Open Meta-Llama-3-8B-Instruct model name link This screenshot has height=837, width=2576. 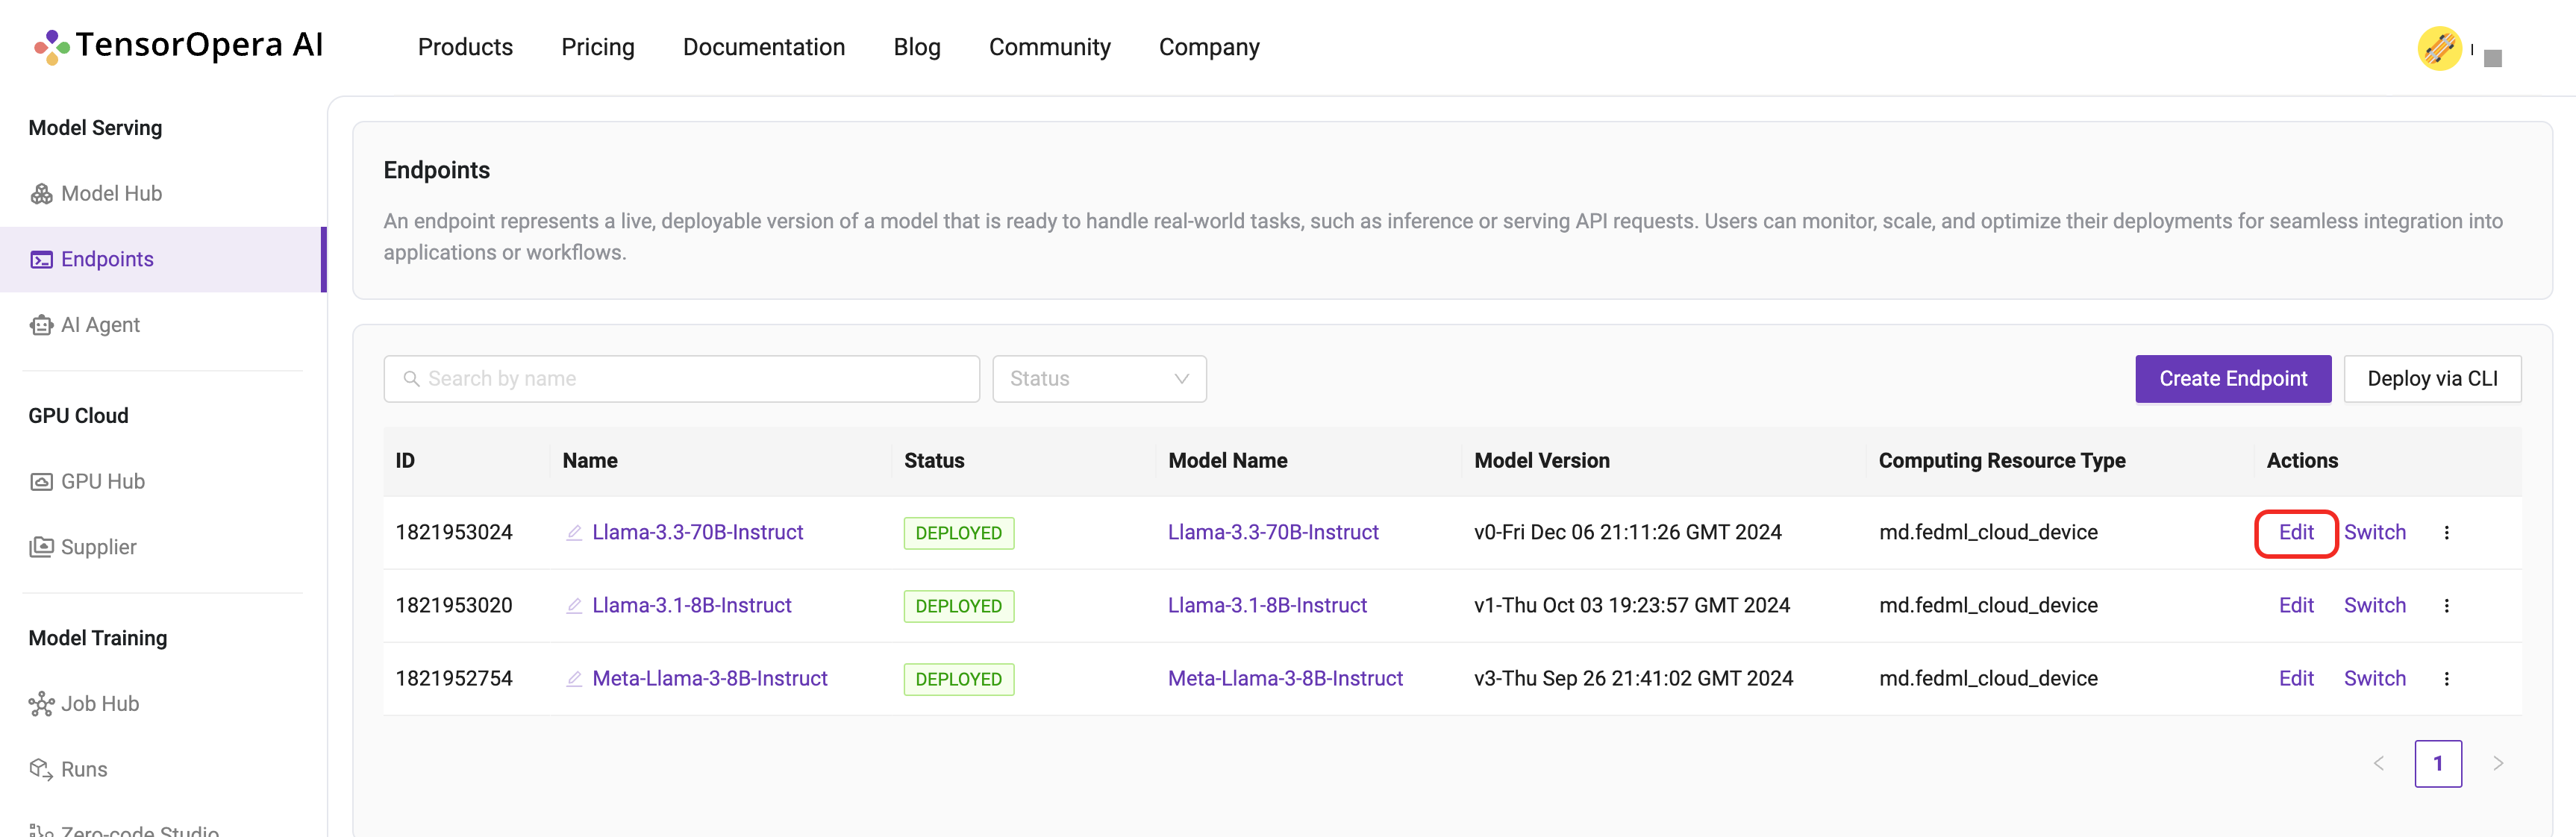(1285, 679)
